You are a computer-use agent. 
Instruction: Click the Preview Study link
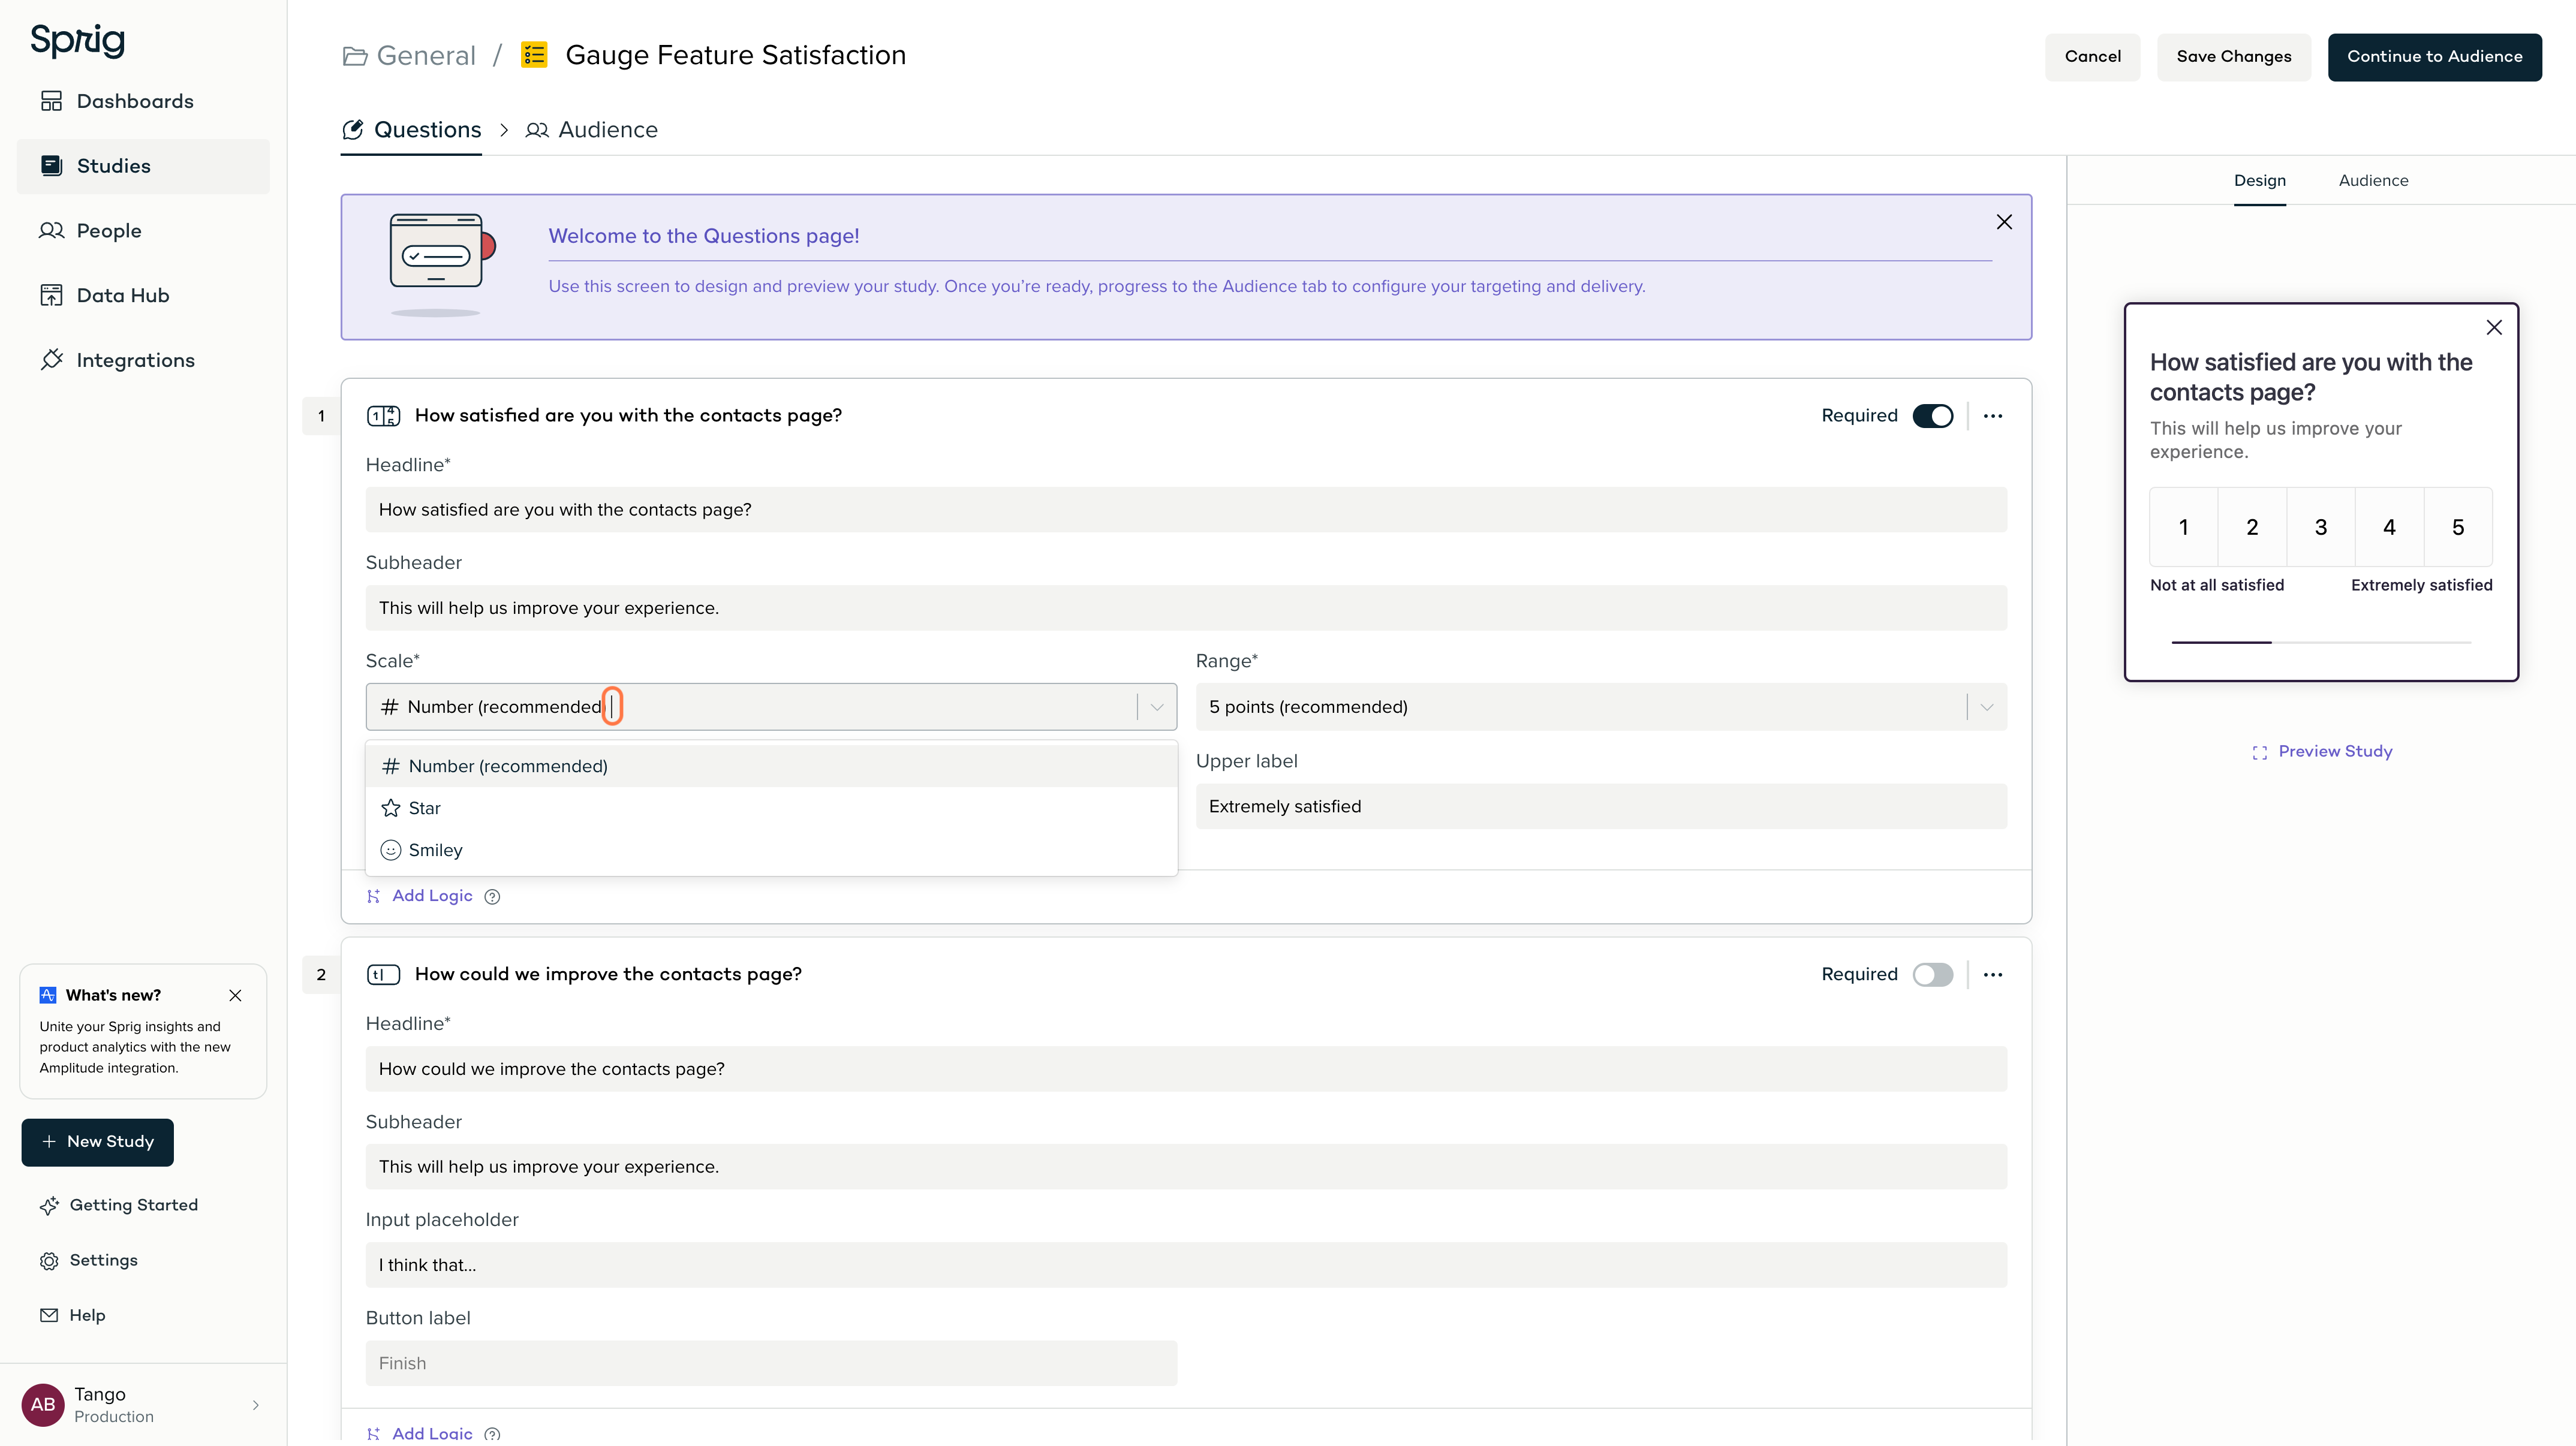(x=2322, y=752)
